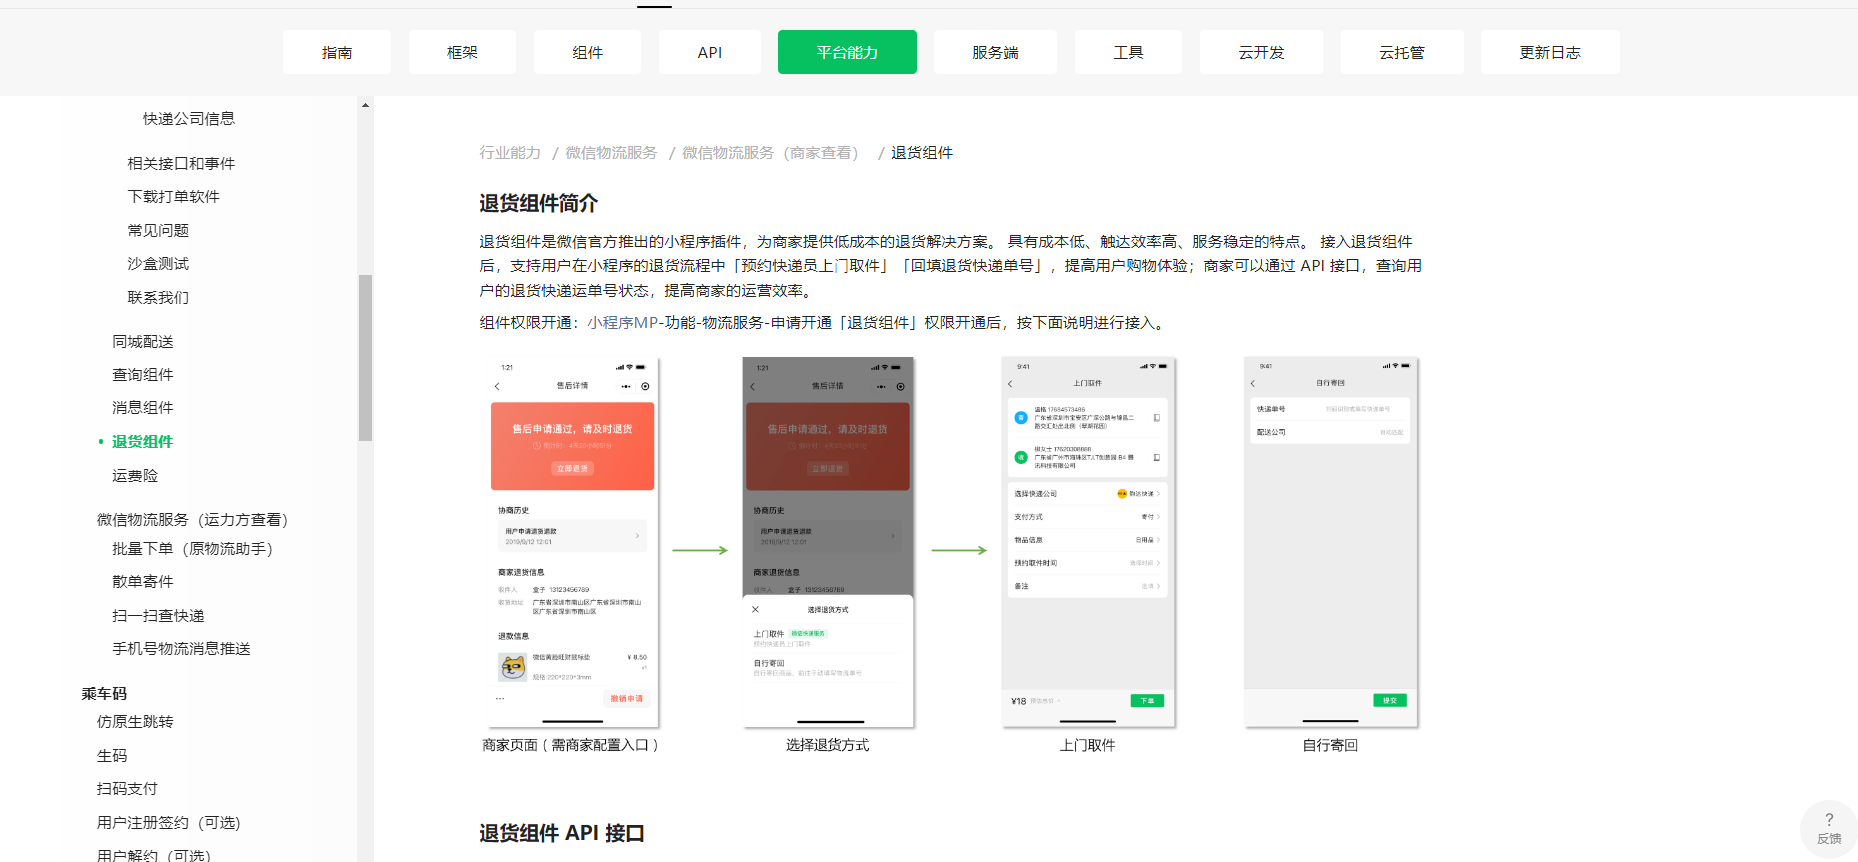1858x862 pixels.
Task: Go to the 工具 tab
Action: pyautogui.click(x=1128, y=52)
